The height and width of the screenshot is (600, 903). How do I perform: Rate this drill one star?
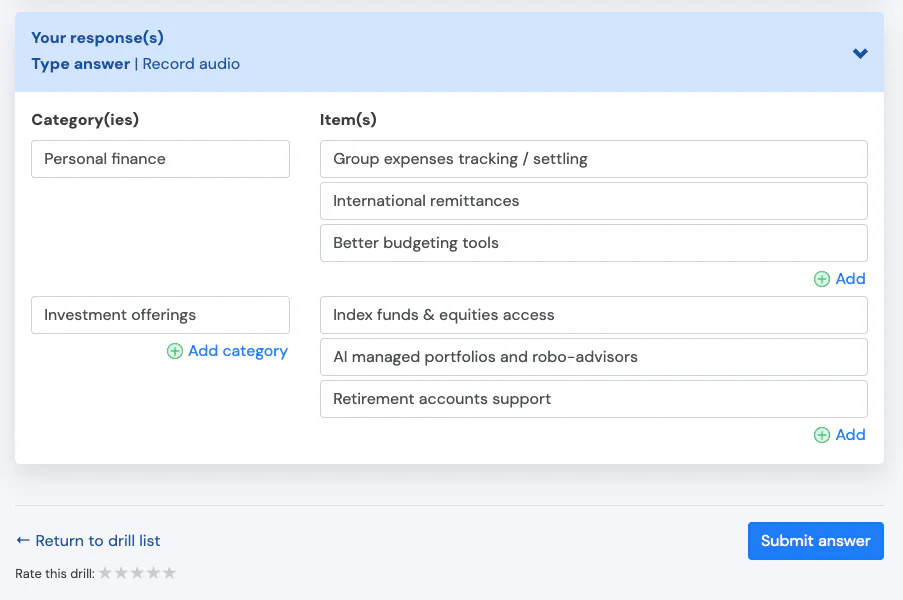[105, 573]
